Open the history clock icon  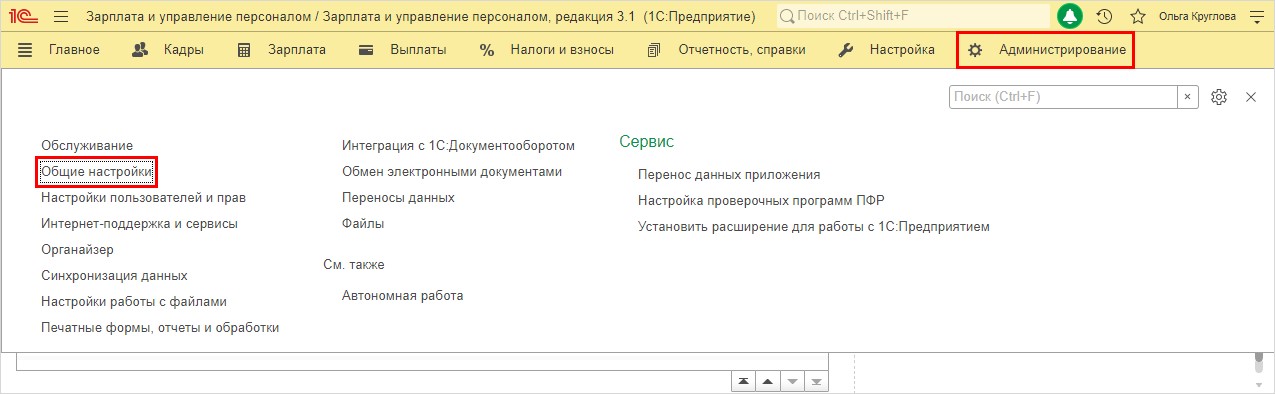[1105, 17]
